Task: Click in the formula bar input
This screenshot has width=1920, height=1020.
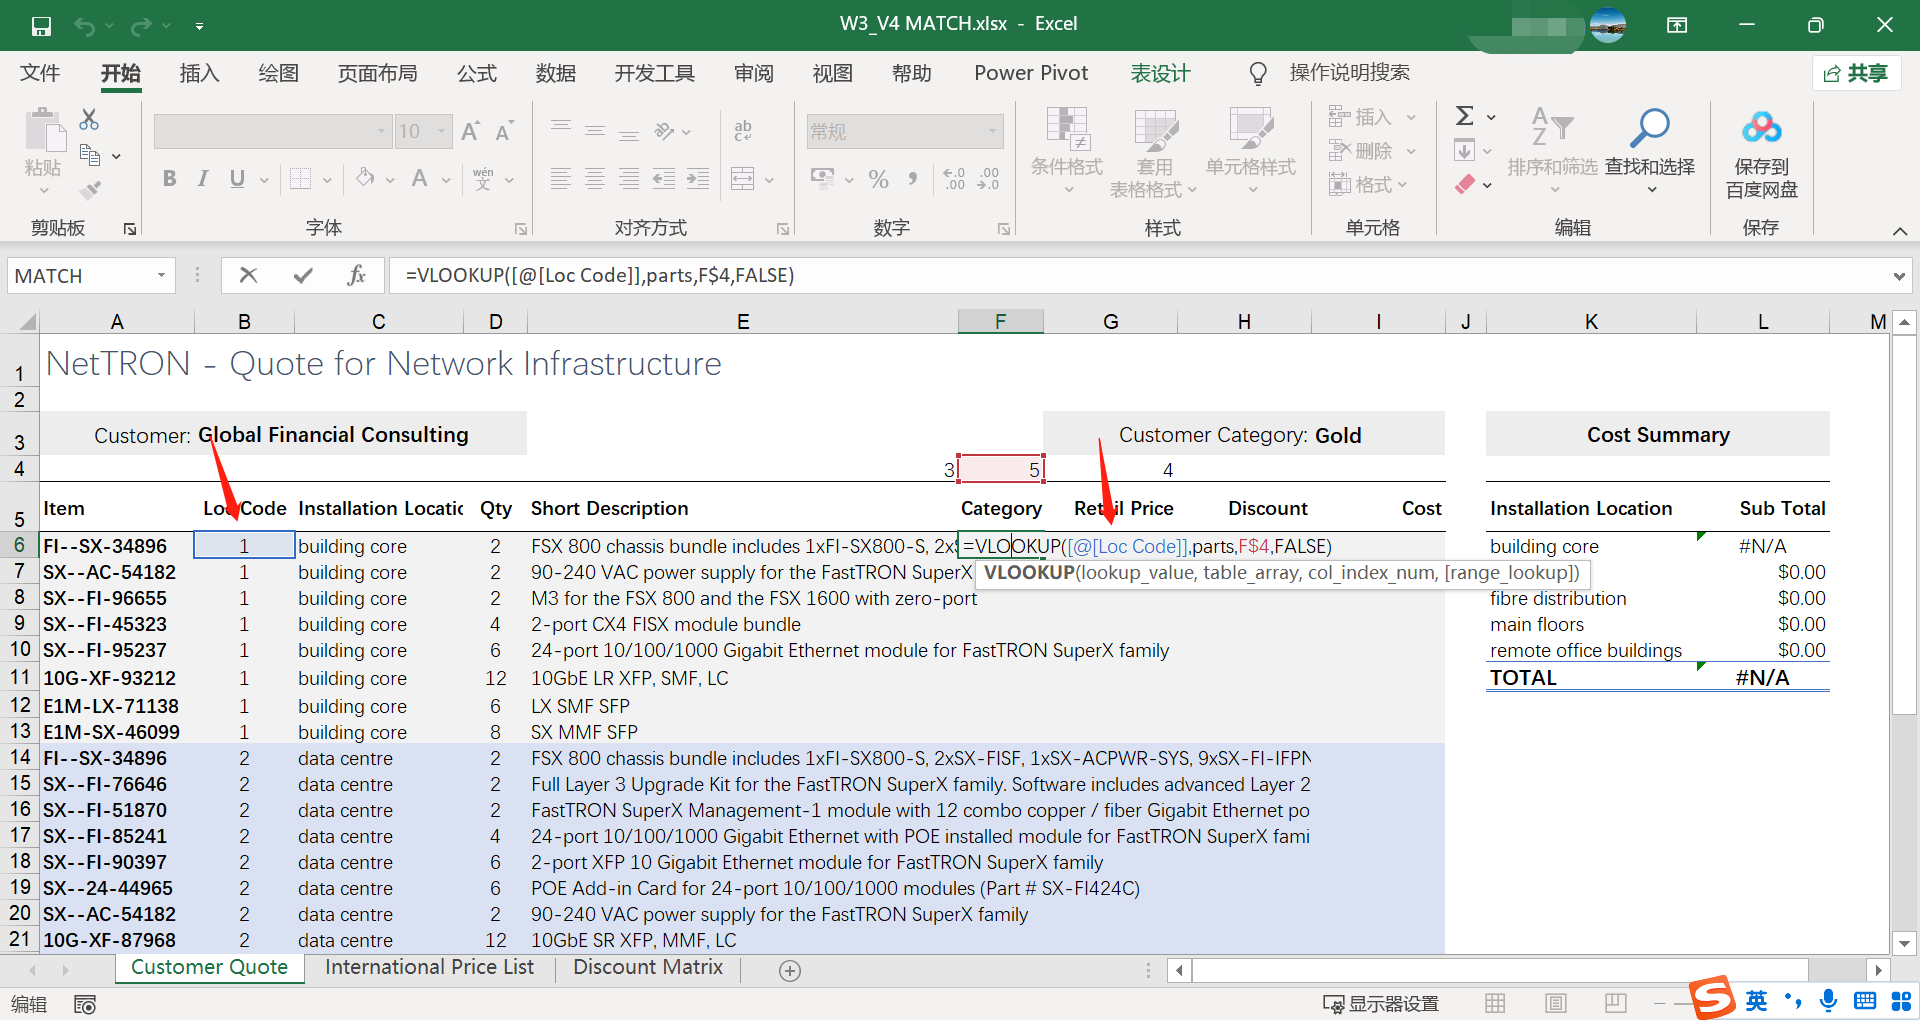Action: pos(1138,275)
